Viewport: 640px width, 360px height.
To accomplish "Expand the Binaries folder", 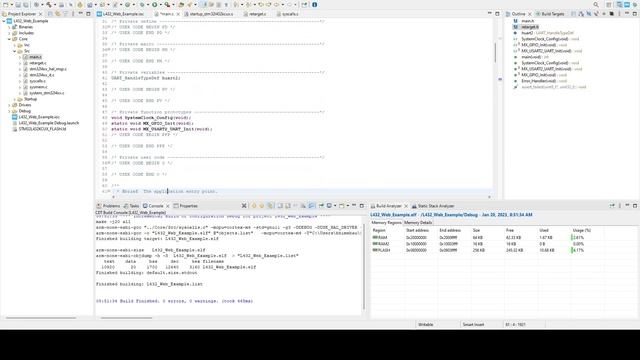I will (9, 27).
